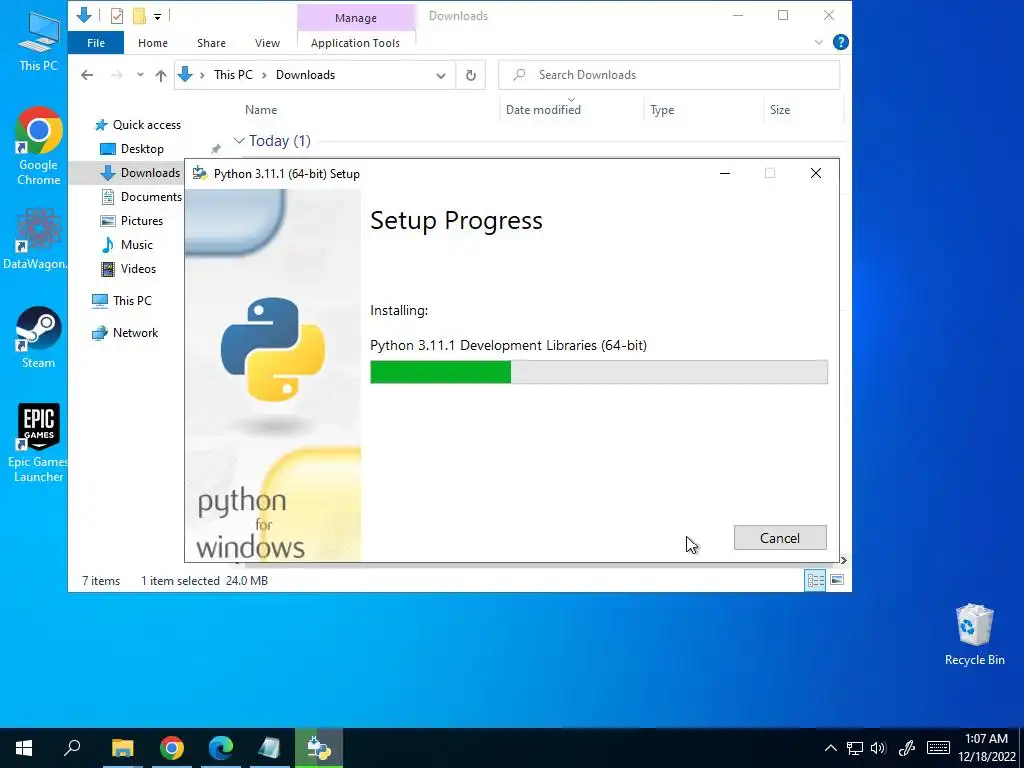Click Explorer horizontal scrollbar right arrow
Screen dimensions: 1024x768
point(844,560)
